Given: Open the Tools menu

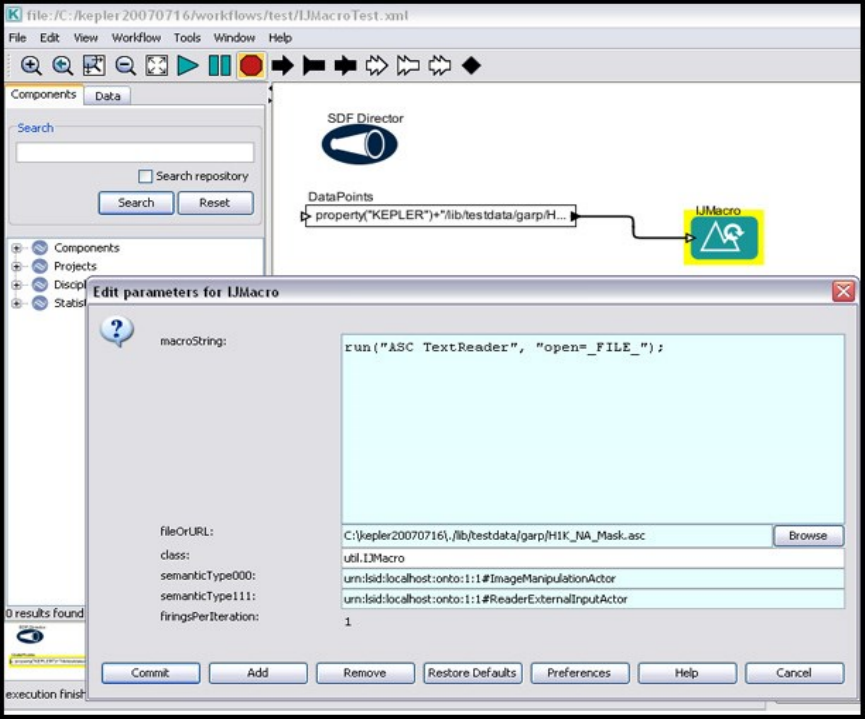Looking at the screenshot, I should pos(187,38).
